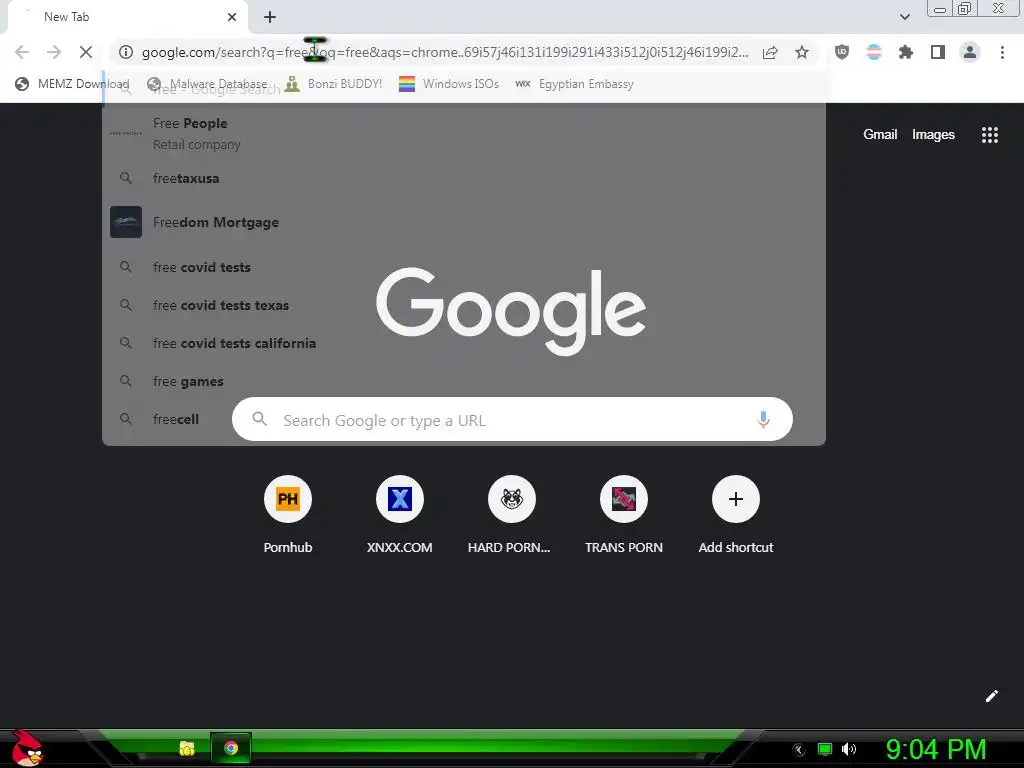The height and width of the screenshot is (768, 1024).
Task: Open the uBlock Origin shield extension
Action: (x=842, y=52)
